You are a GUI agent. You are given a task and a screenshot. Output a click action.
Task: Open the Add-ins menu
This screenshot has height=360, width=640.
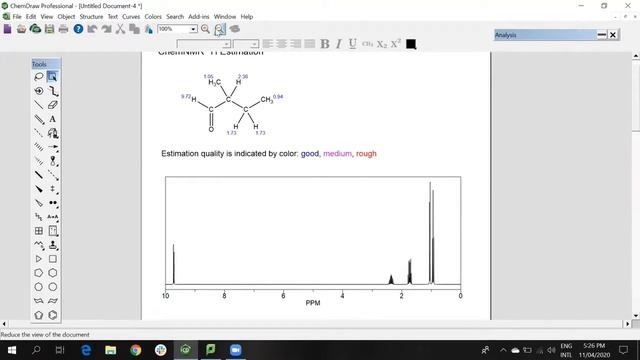tap(199, 17)
